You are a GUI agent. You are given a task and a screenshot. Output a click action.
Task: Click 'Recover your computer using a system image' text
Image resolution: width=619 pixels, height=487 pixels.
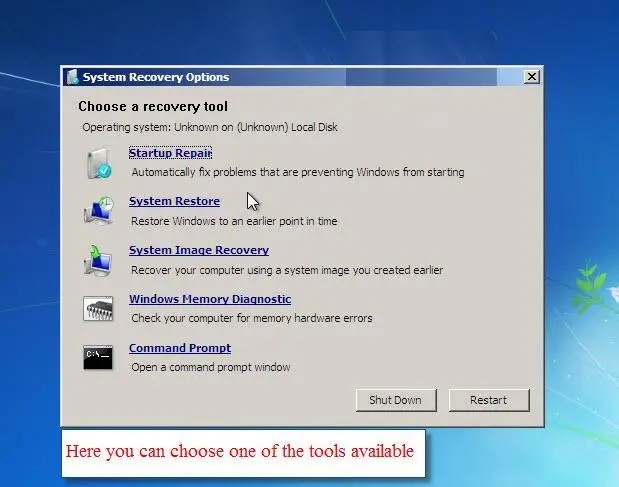point(287,270)
